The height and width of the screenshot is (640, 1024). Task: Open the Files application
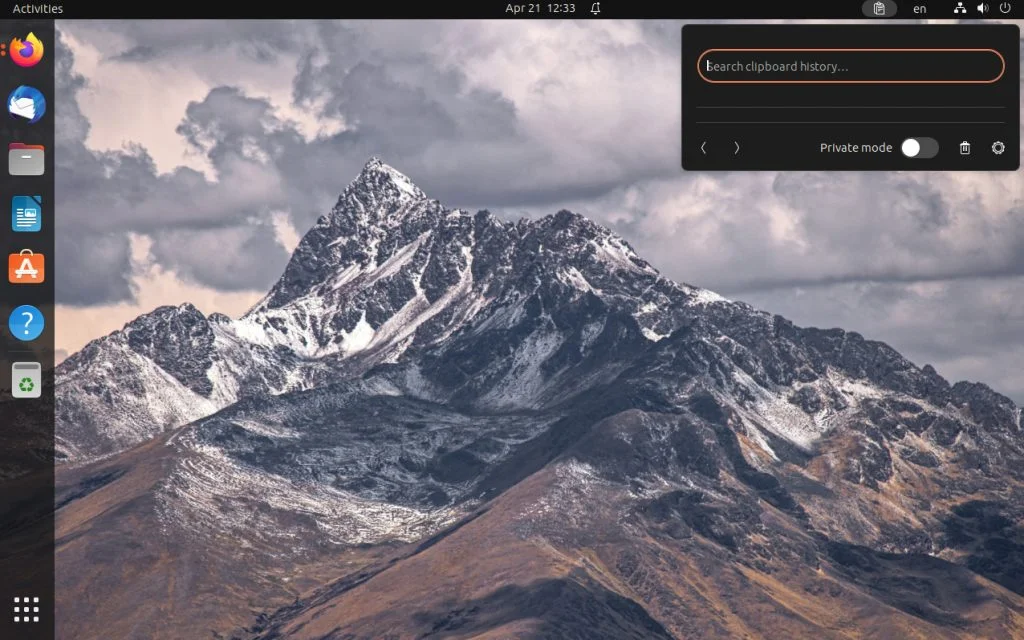coord(25,158)
